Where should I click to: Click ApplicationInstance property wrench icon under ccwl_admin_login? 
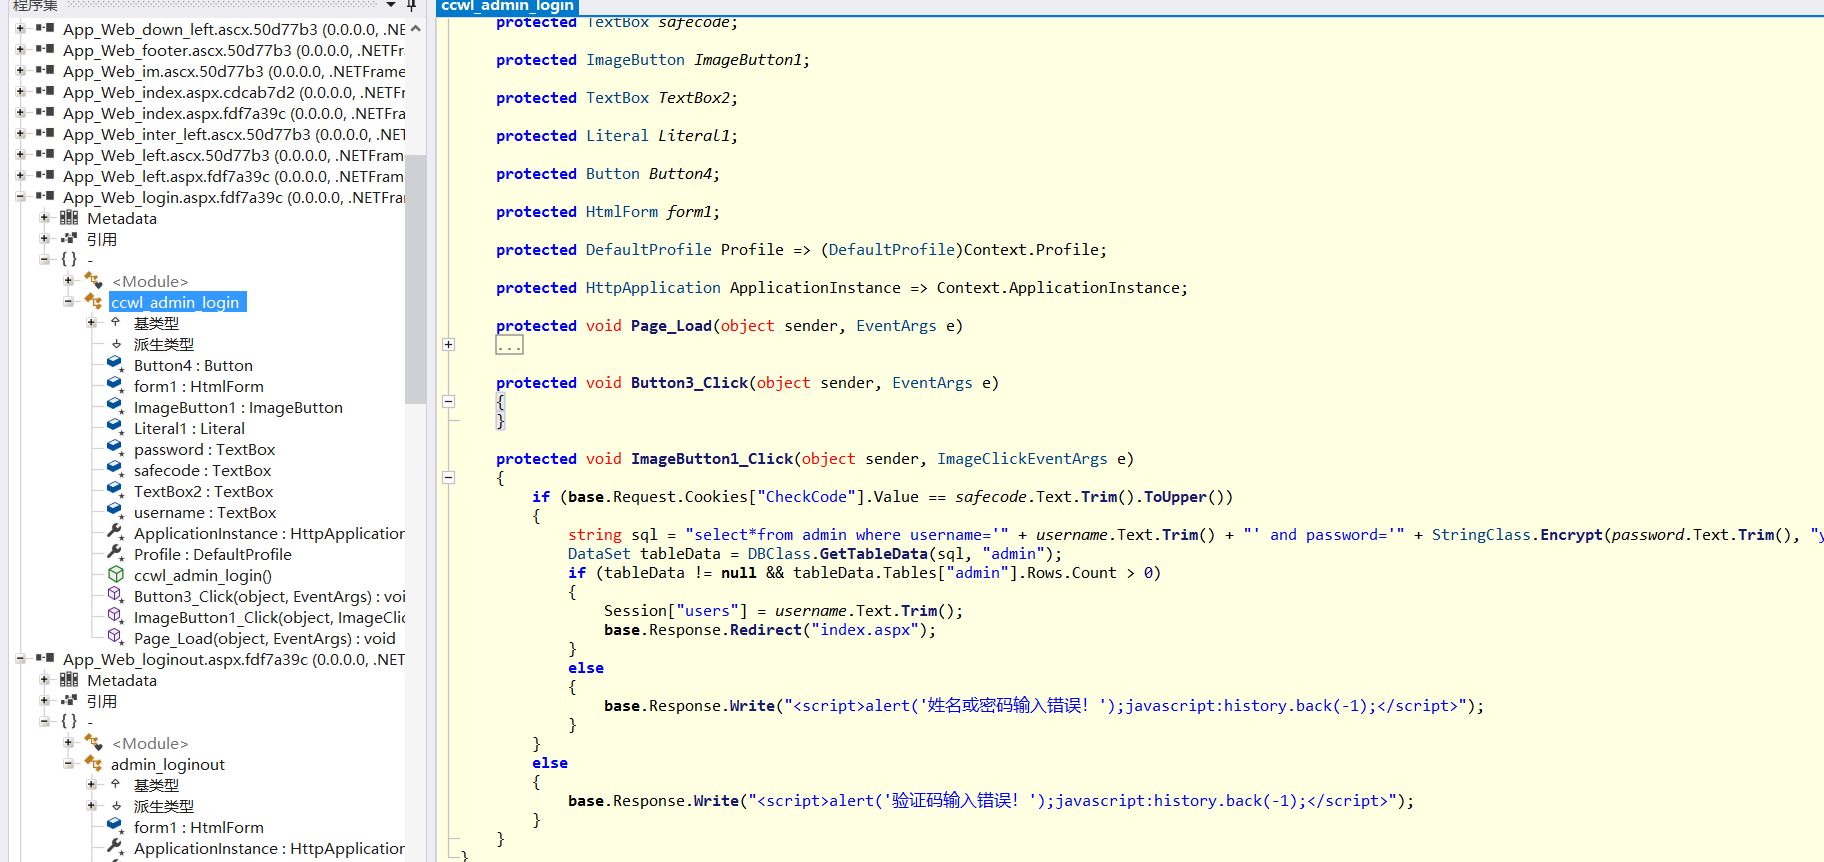click(x=115, y=532)
